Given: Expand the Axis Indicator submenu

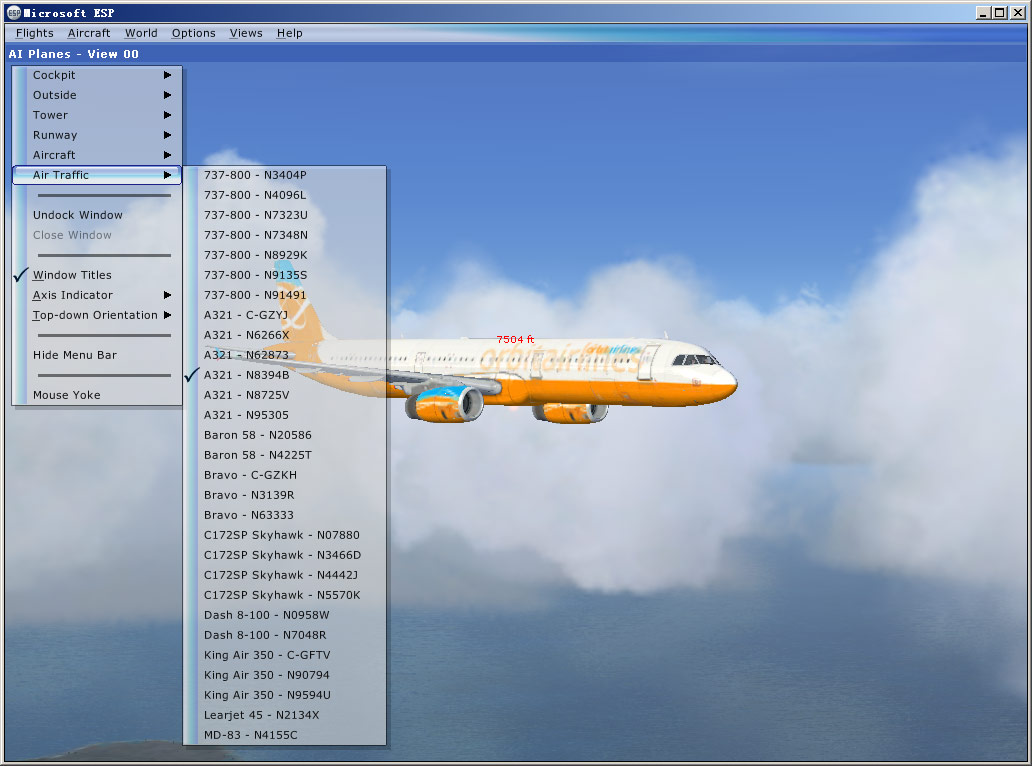Looking at the screenshot, I should click(x=97, y=295).
